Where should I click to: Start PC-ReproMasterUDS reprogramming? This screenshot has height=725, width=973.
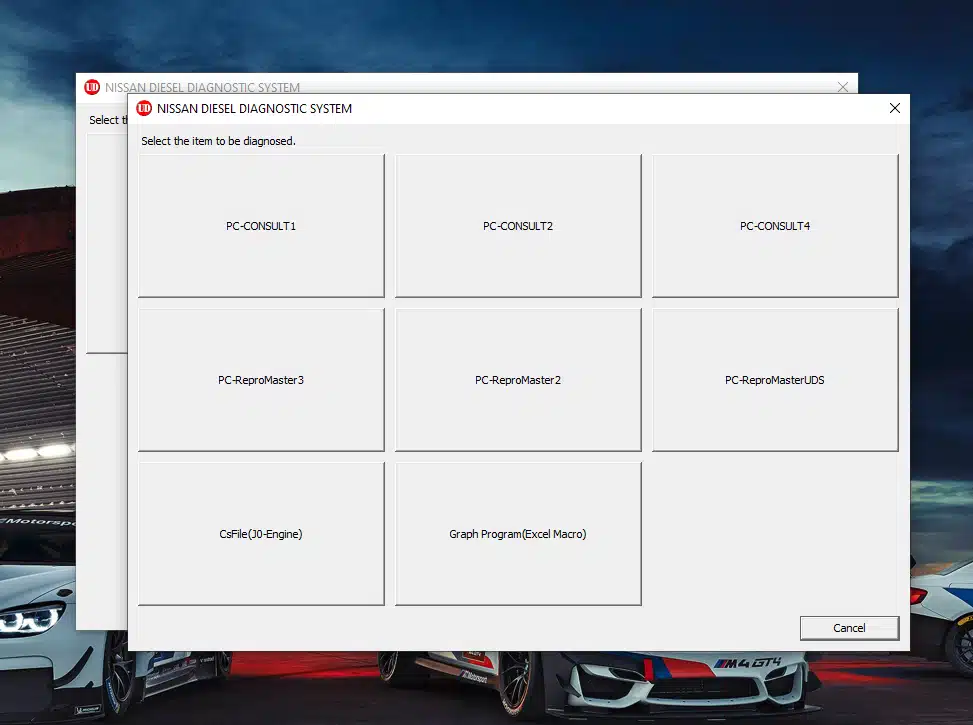[x=775, y=380]
